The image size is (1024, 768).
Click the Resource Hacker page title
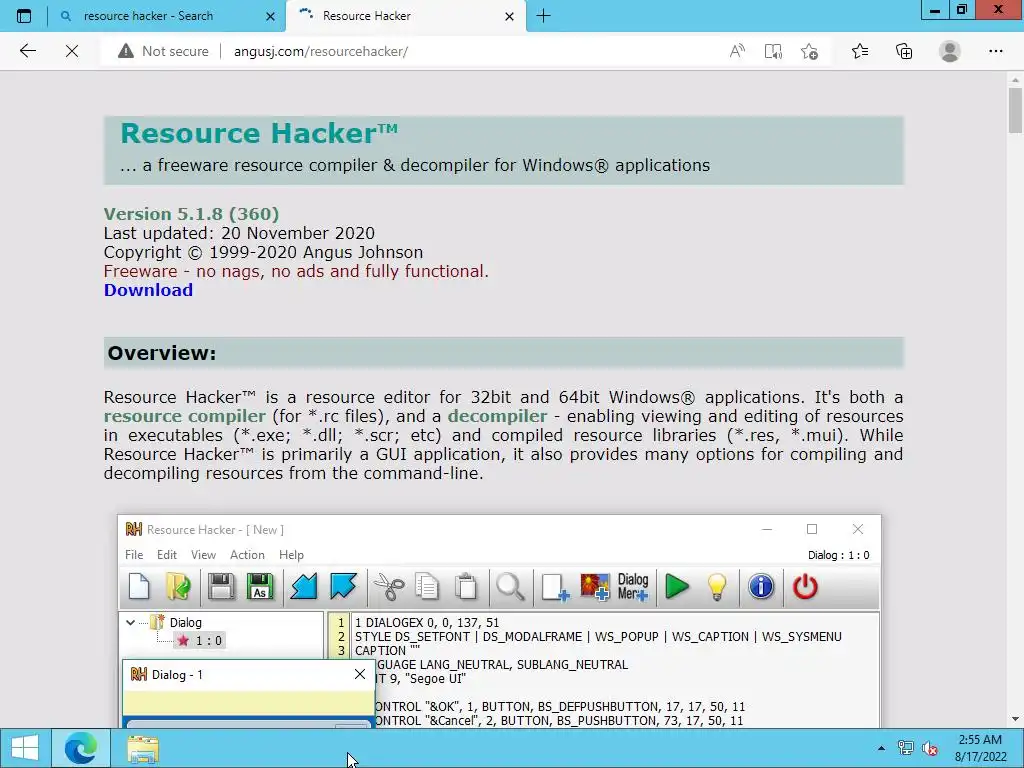259,133
